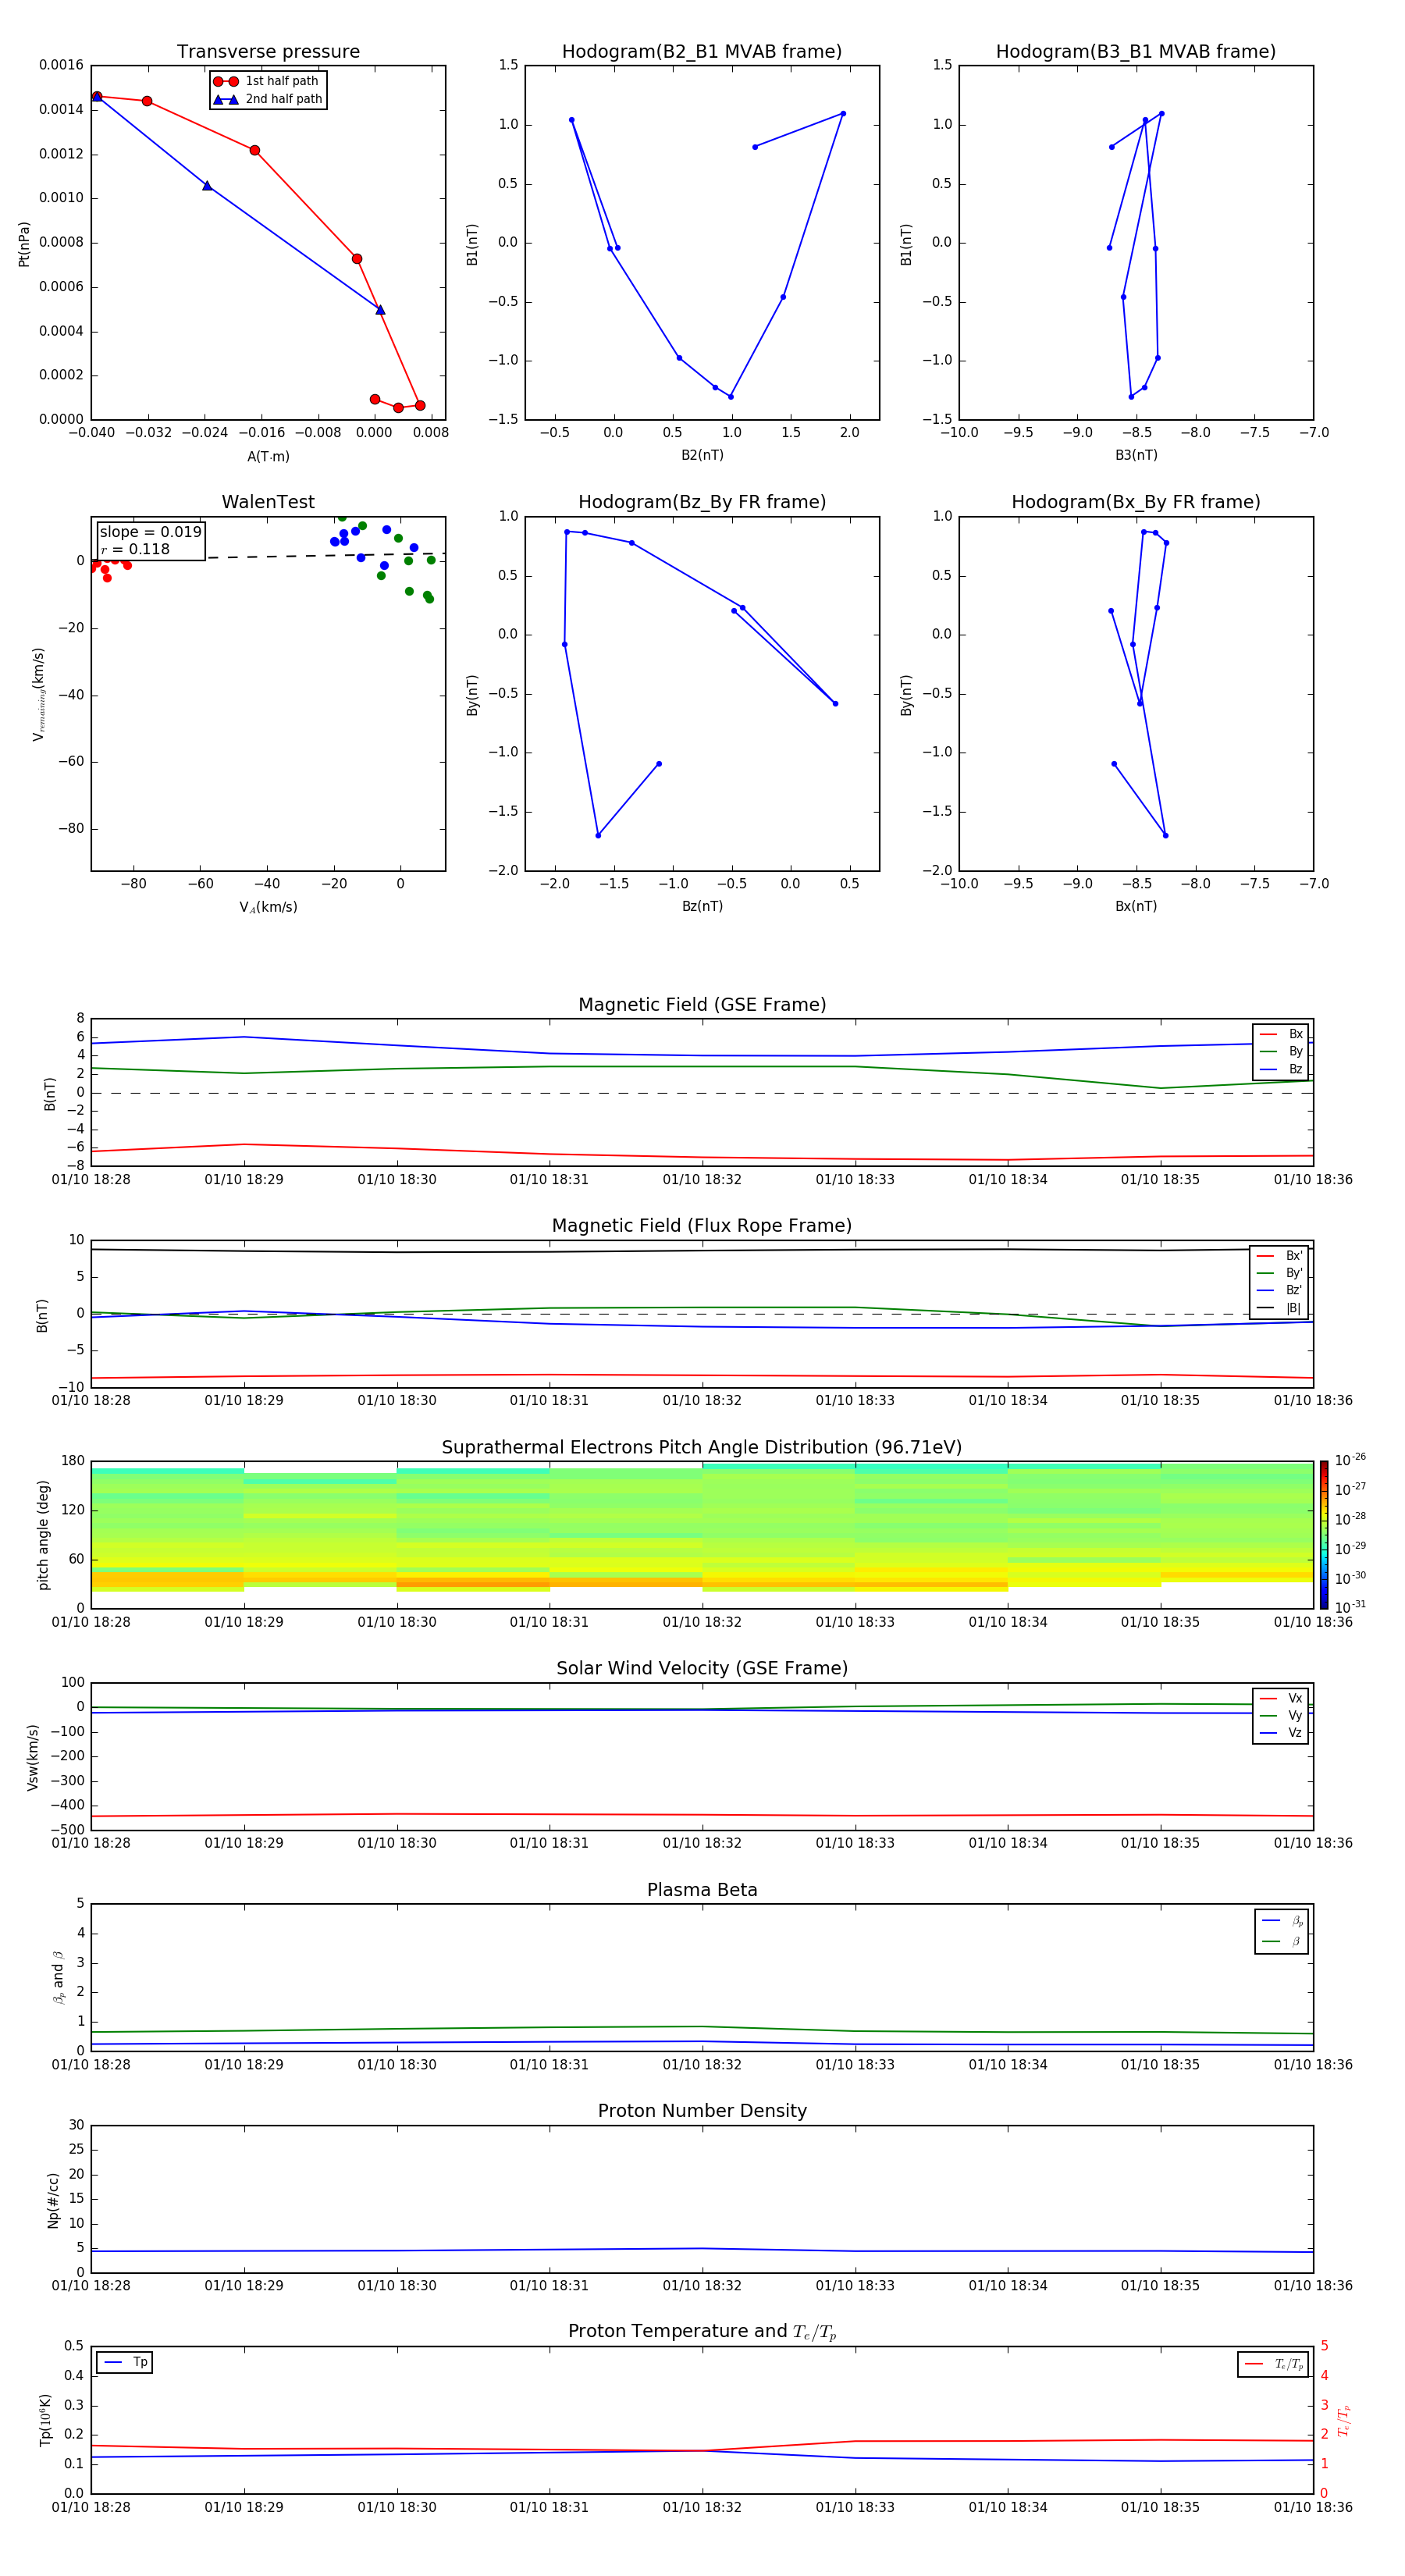Click the By entry in GSE magnetic legend

point(1281,1052)
